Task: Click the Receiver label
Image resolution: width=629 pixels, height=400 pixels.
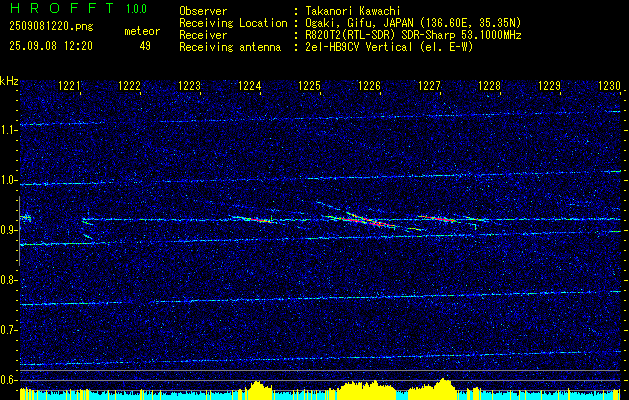Action: 203,35
